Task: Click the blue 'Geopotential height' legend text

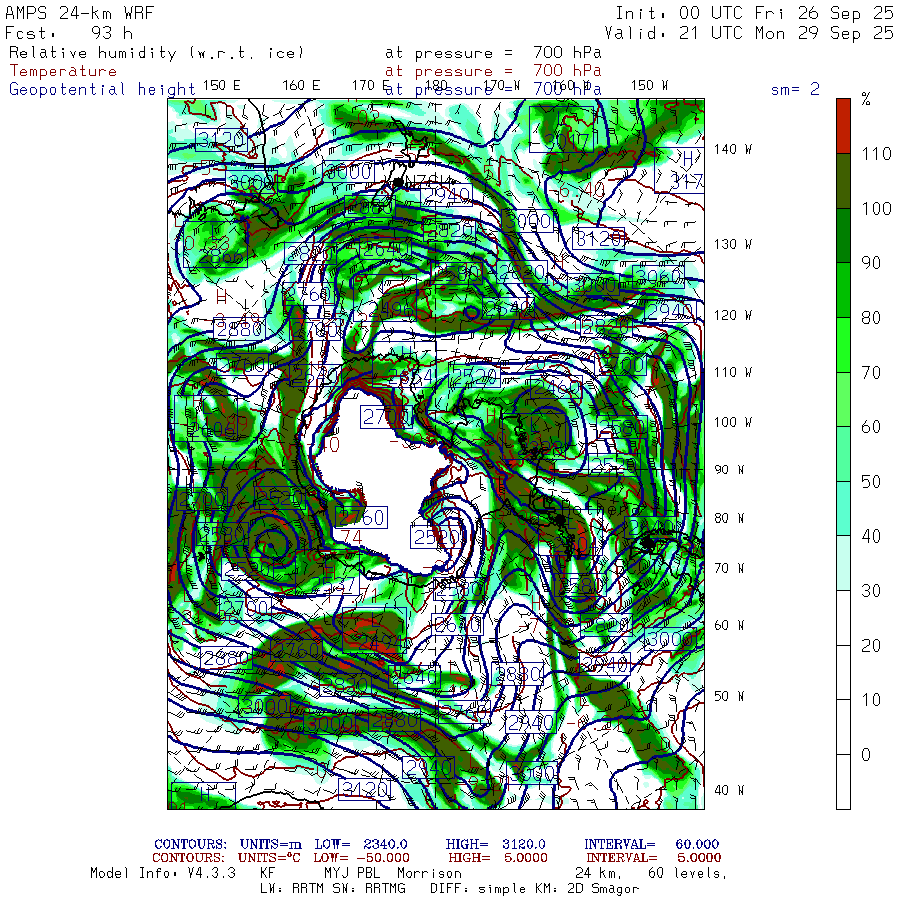Action: [x=102, y=90]
